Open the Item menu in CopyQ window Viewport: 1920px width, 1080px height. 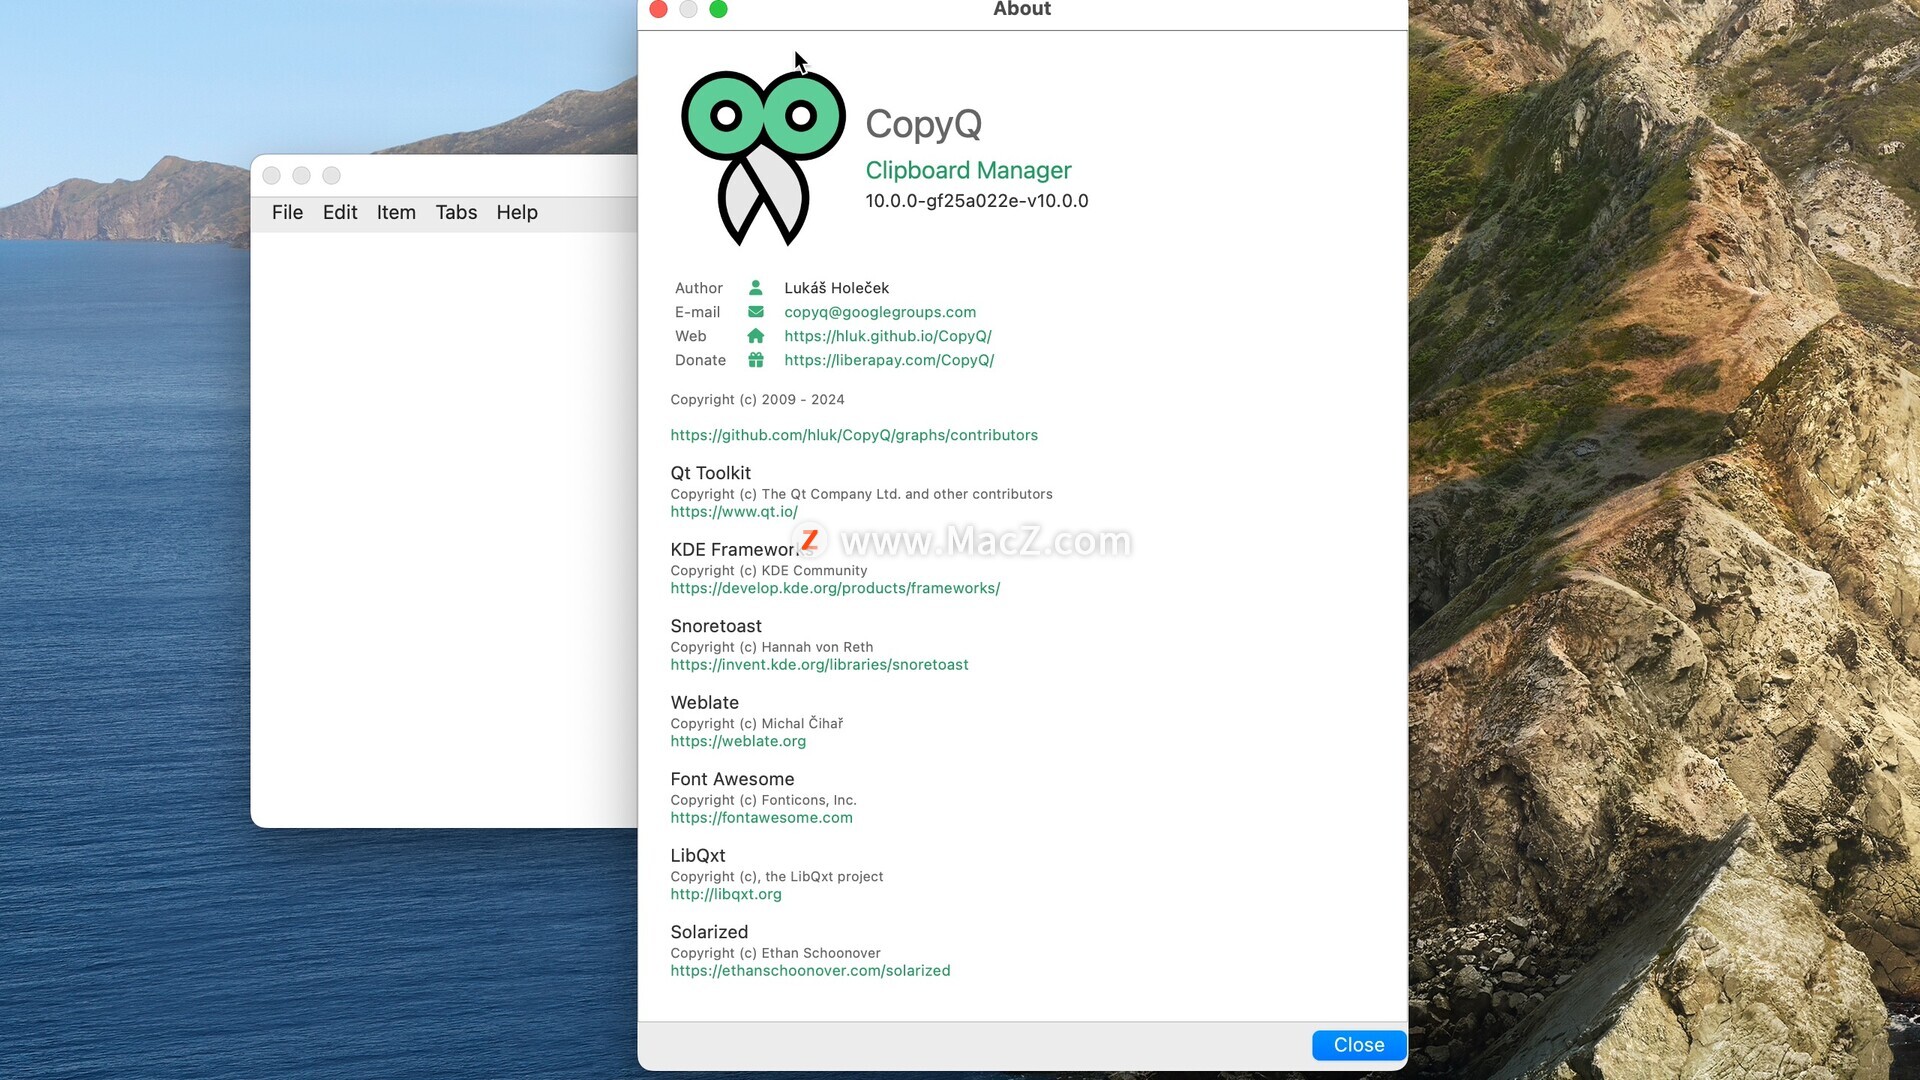[x=396, y=212]
